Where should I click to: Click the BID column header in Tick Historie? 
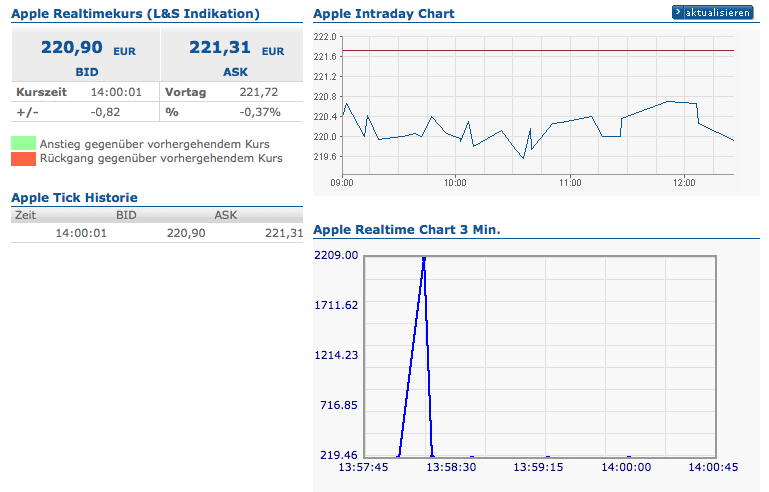point(126,215)
